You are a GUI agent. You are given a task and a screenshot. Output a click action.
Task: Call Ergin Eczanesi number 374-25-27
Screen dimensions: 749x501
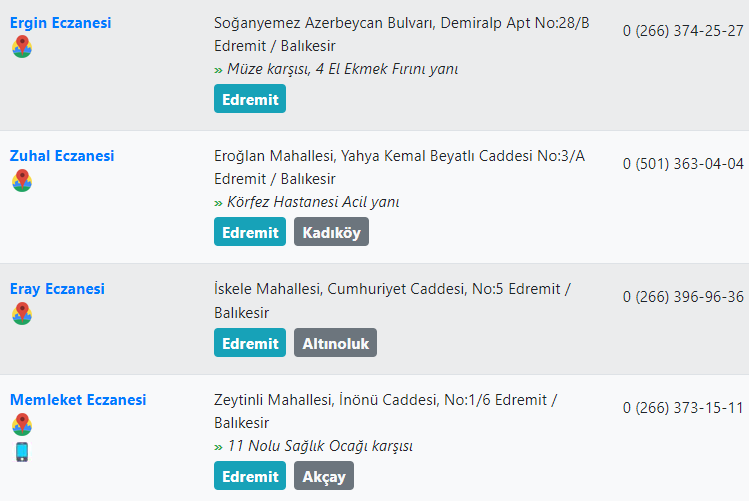683,31
